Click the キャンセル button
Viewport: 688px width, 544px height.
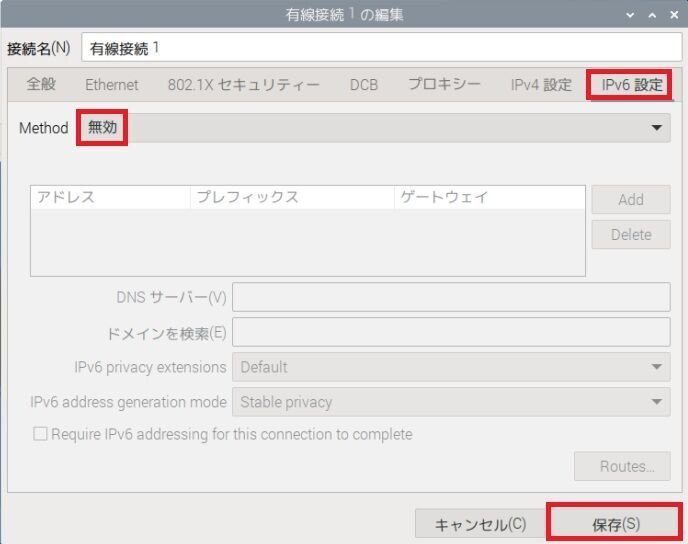[x=480, y=524]
